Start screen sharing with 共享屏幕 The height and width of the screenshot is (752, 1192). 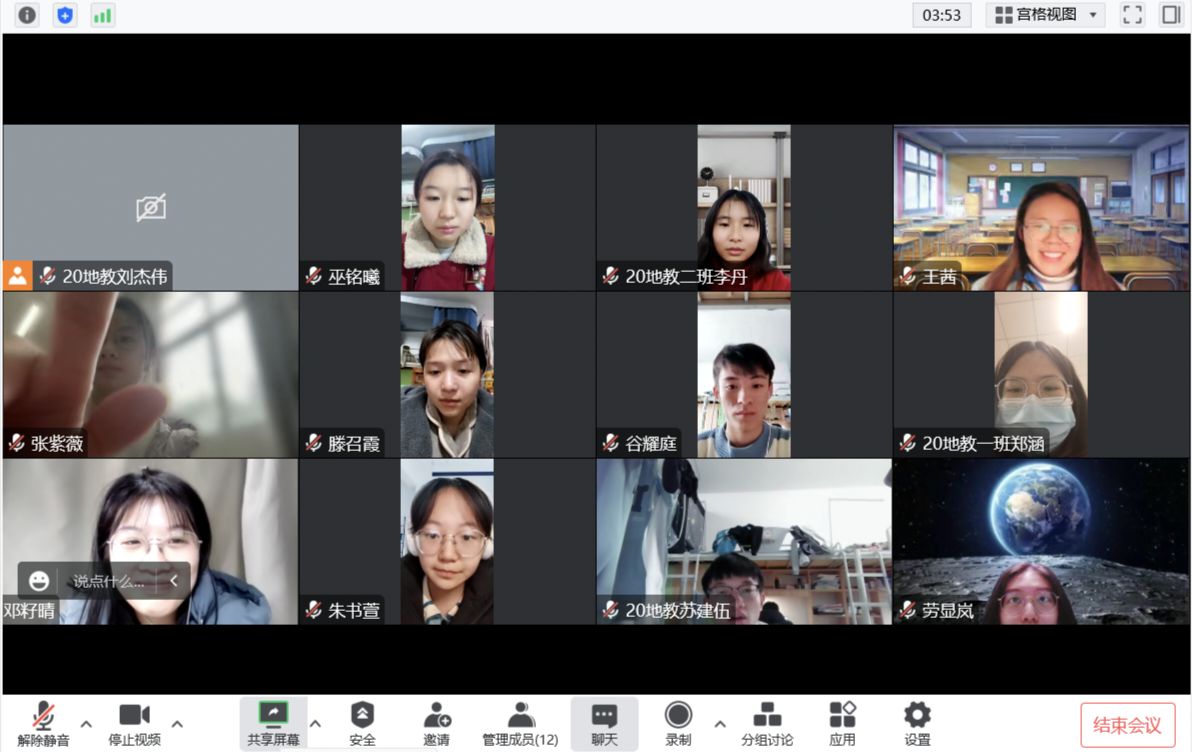click(272, 723)
